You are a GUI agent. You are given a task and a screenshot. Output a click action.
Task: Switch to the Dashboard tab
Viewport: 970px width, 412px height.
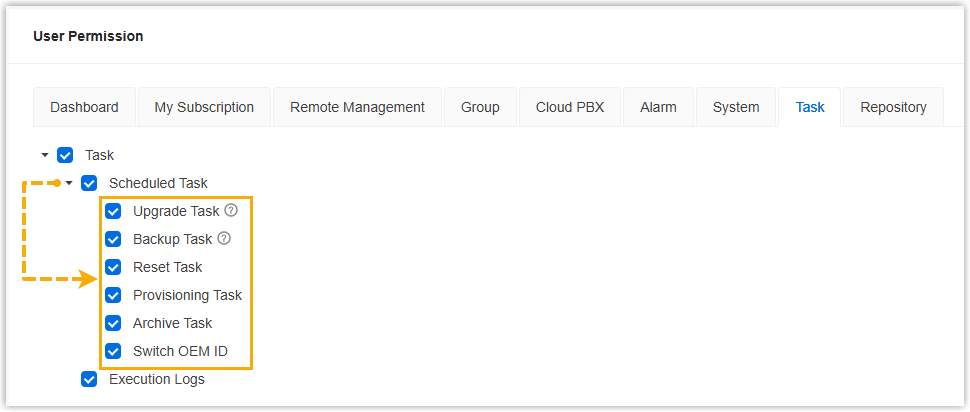click(85, 107)
